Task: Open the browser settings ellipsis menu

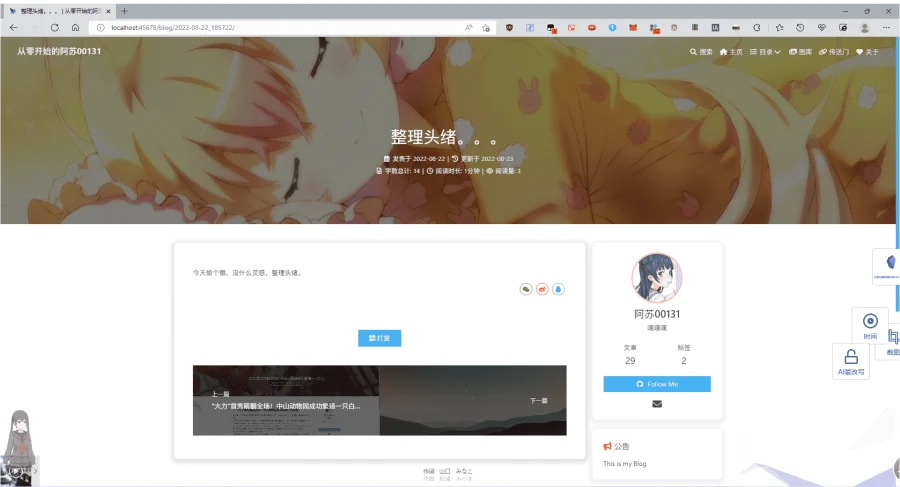Action: pyautogui.click(x=886, y=28)
